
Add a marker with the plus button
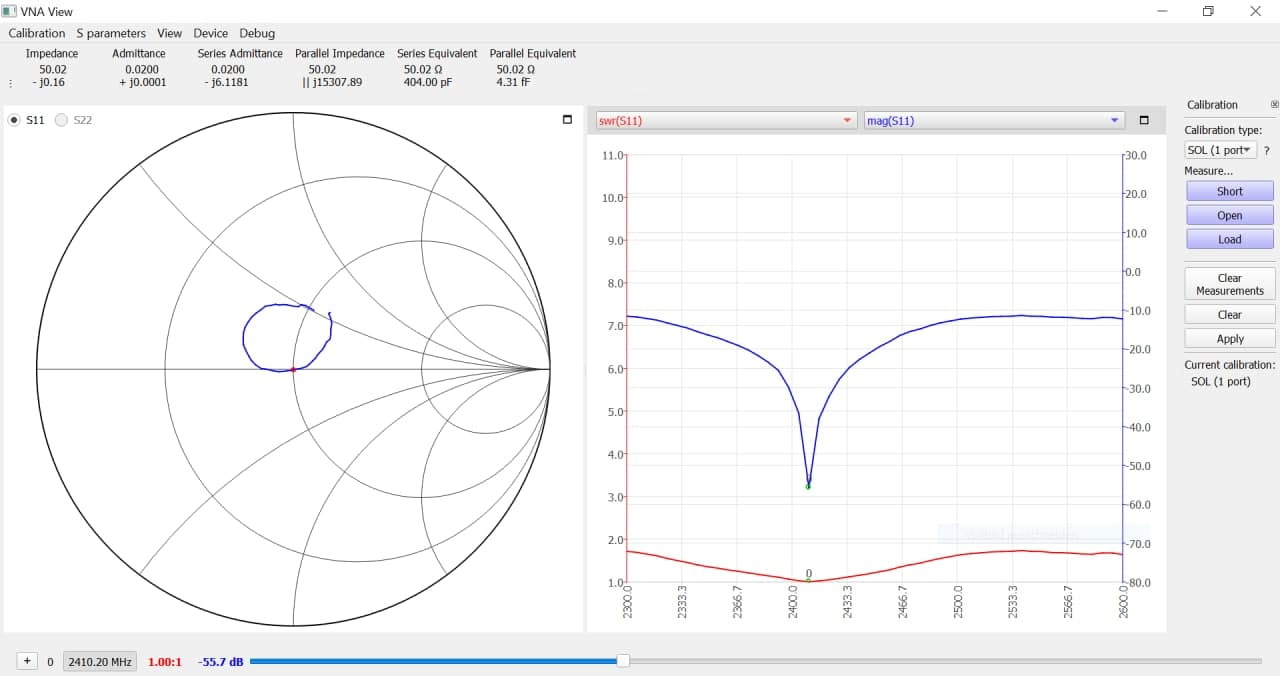coord(27,661)
